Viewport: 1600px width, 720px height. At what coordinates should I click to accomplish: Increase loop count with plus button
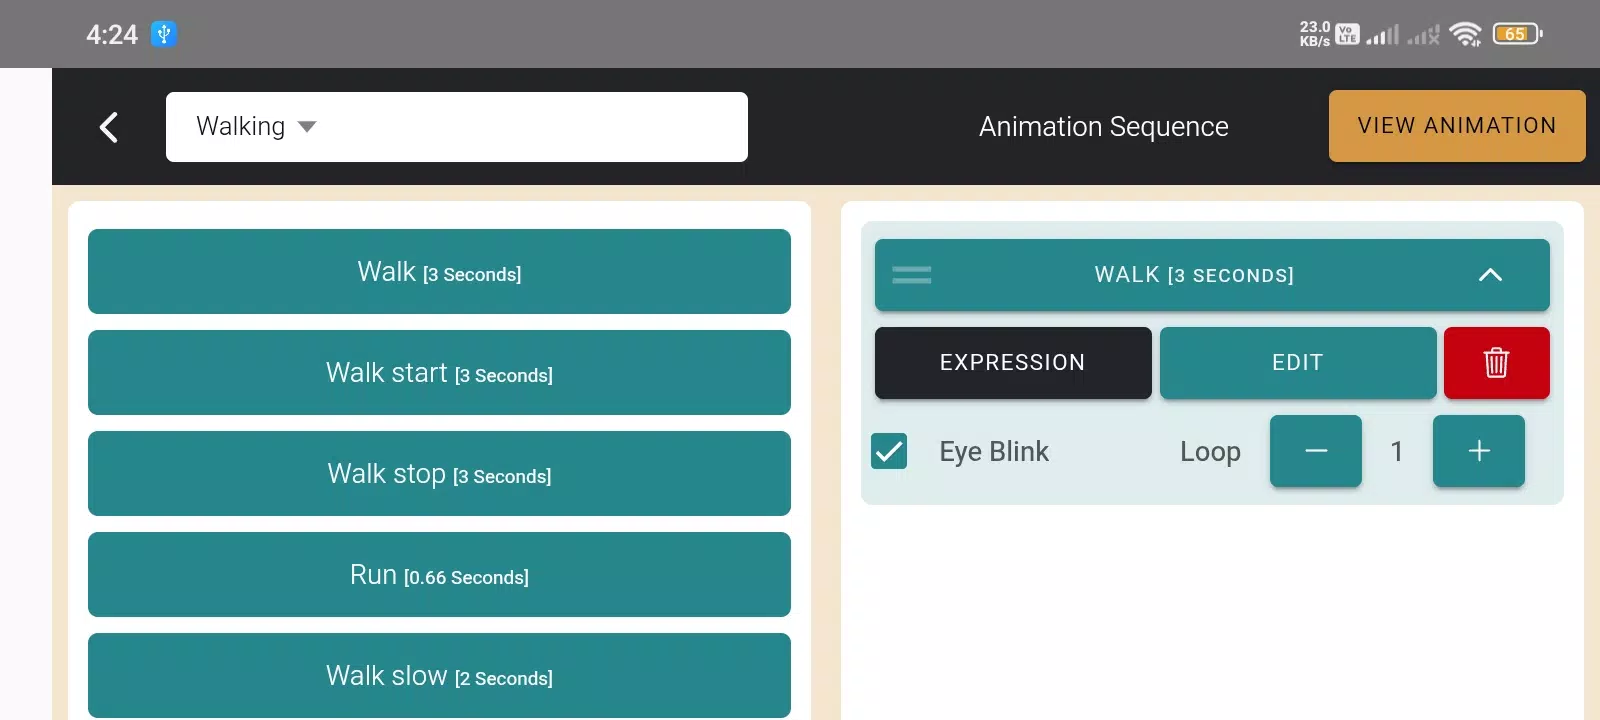click(x=1478, y=452)
